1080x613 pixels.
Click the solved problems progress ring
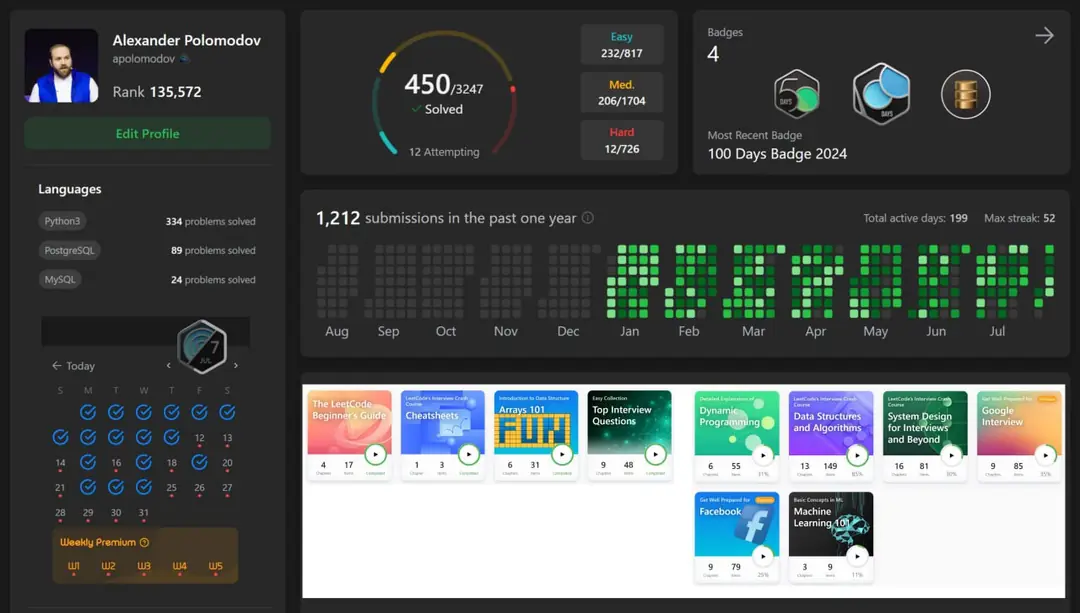point(444,93)
